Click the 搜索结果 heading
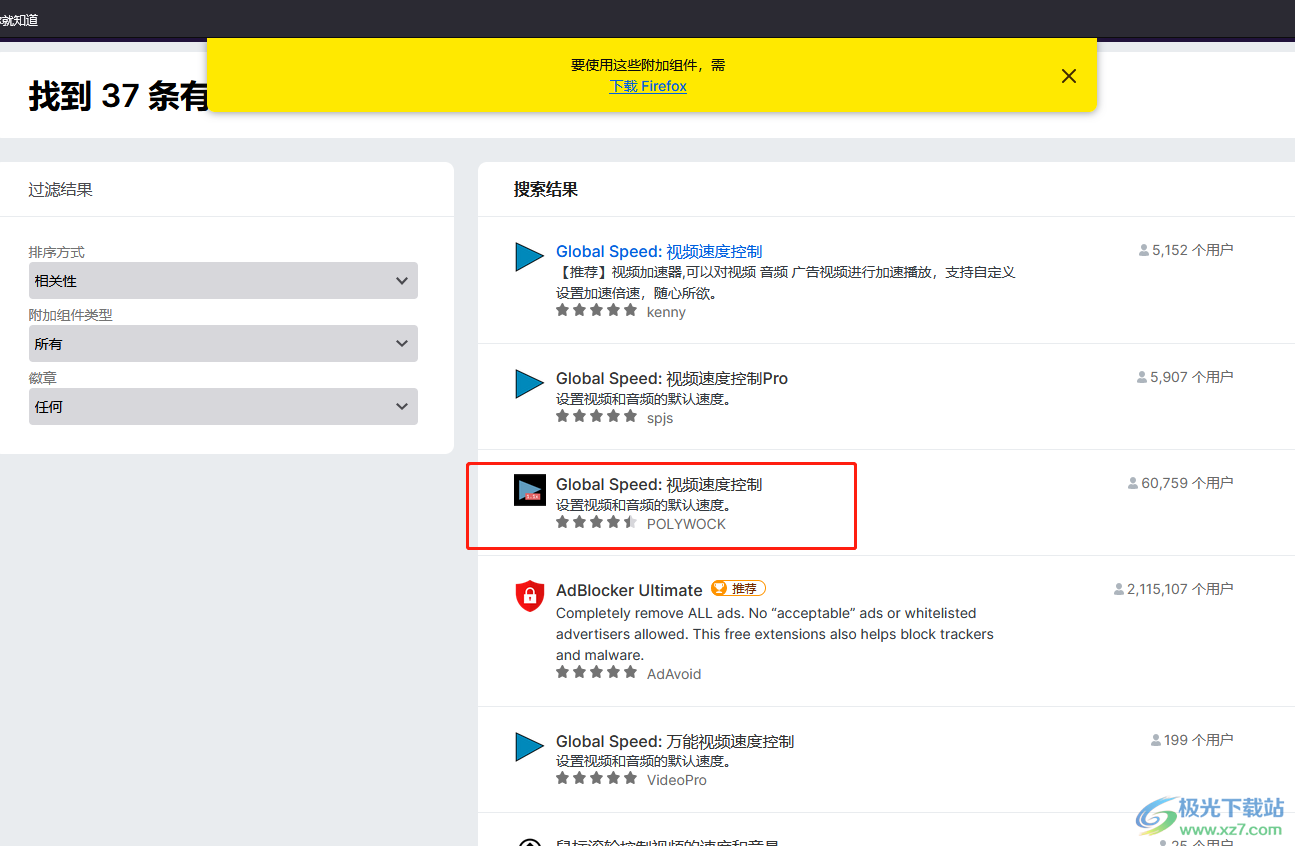The width and height of the screenshot is (1295, 846). click(x=546, y=189)
